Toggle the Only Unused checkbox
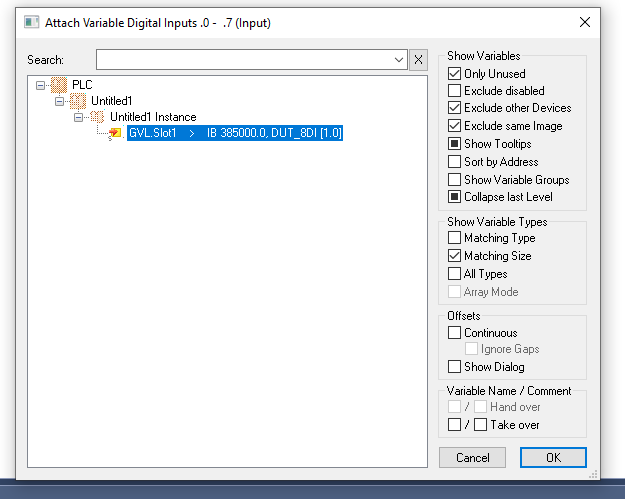Viewport: 625px width, 499px height. [454, 74]
